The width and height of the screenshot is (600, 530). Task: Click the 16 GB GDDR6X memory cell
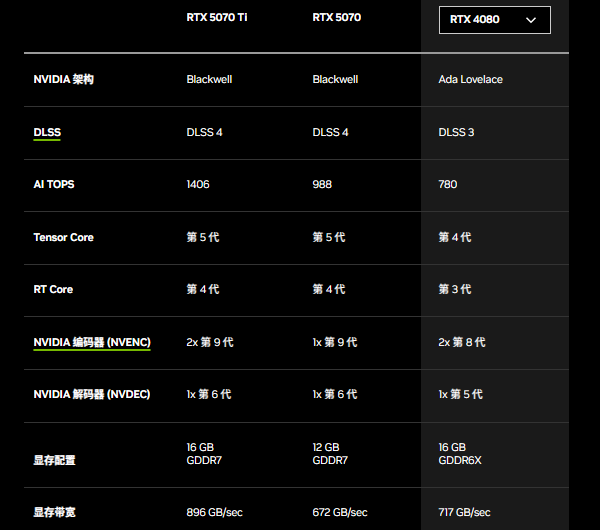pyautogui.click(x=460, y=454)
